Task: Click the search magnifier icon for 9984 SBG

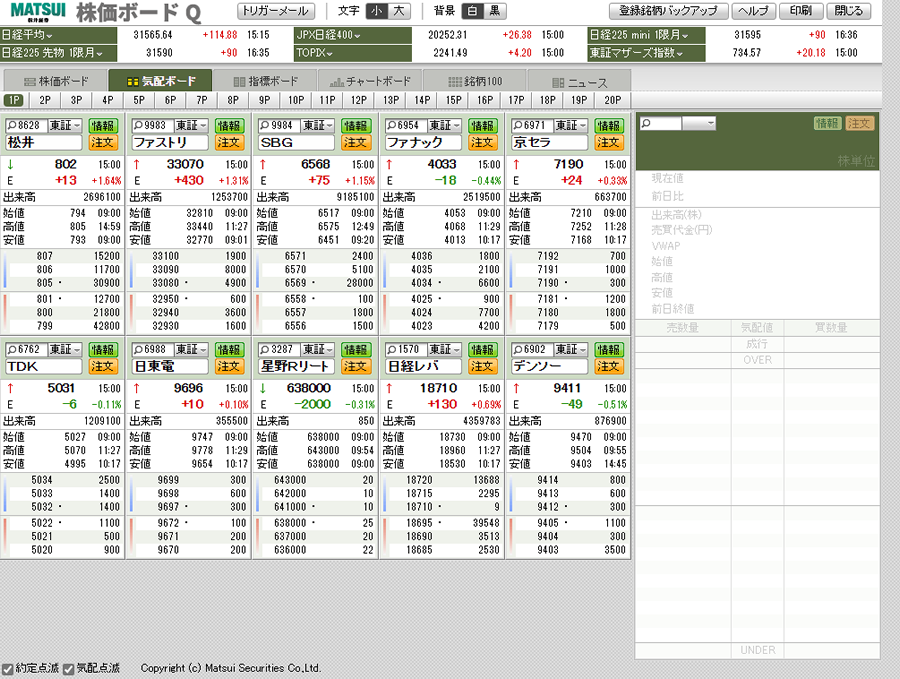Action: (x=265, y=126)
